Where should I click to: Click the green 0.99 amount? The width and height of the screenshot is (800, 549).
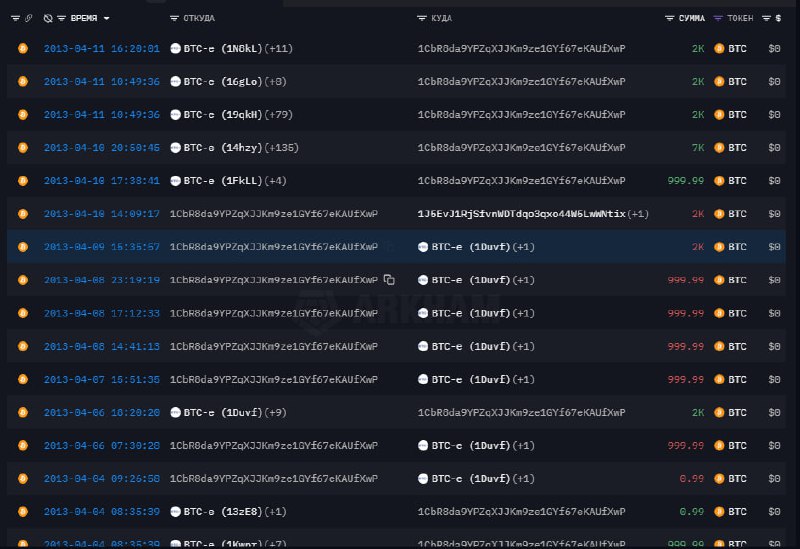(691, 511)
